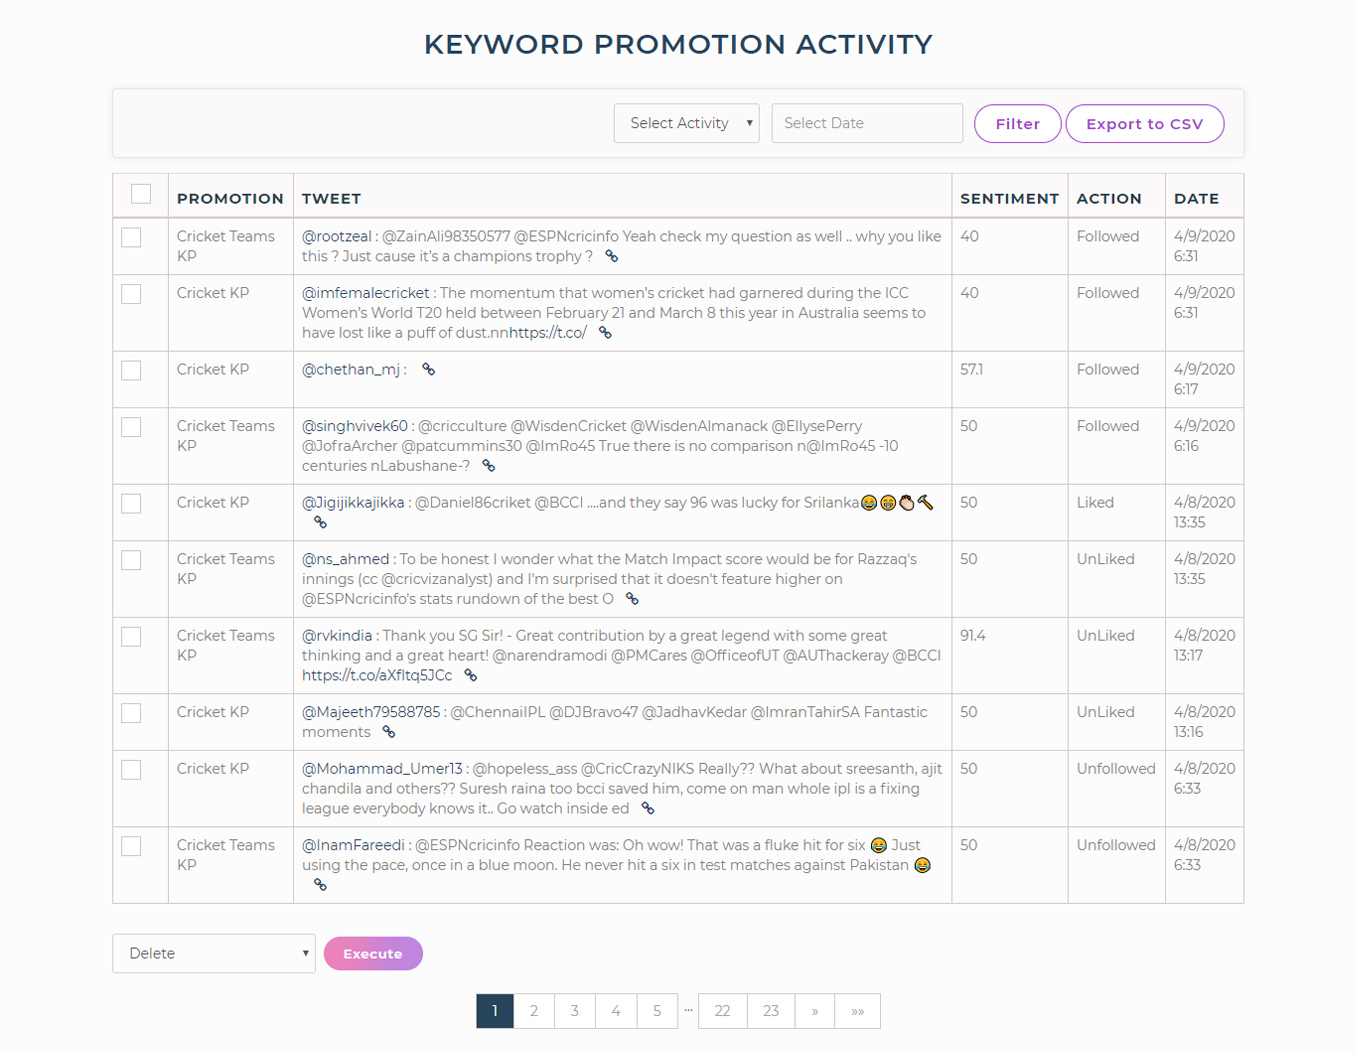
Task: Open the link icon on @Mohammad_Umer13's row
Action: coord(648,808)
